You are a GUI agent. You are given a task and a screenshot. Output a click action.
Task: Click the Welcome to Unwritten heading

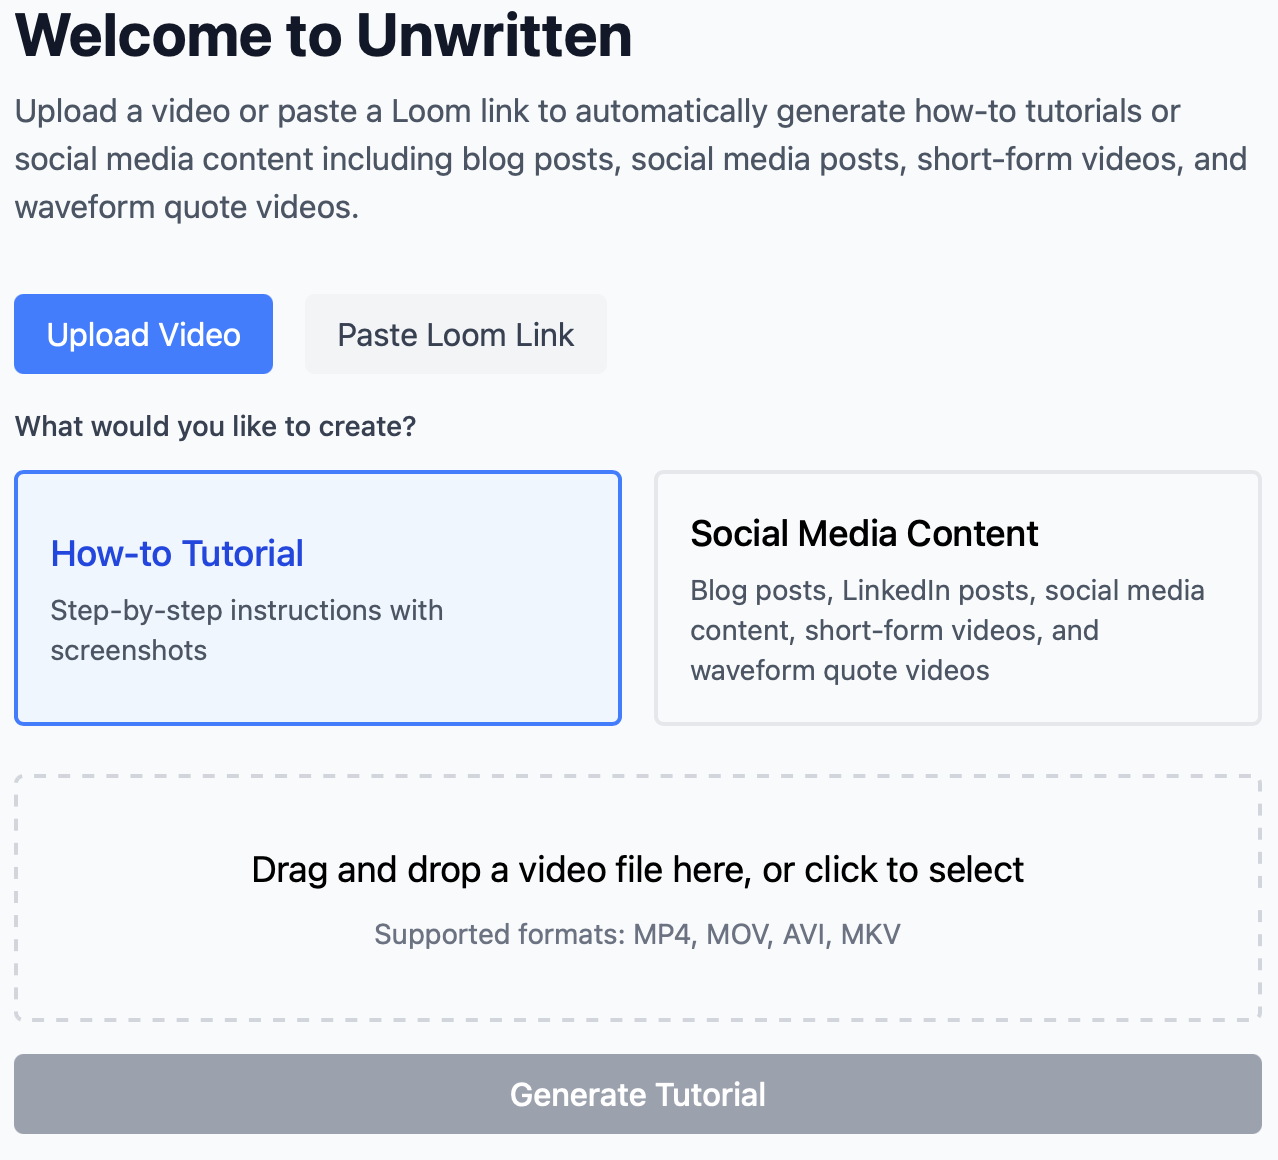pyautogui.click(x=324, y=35)
